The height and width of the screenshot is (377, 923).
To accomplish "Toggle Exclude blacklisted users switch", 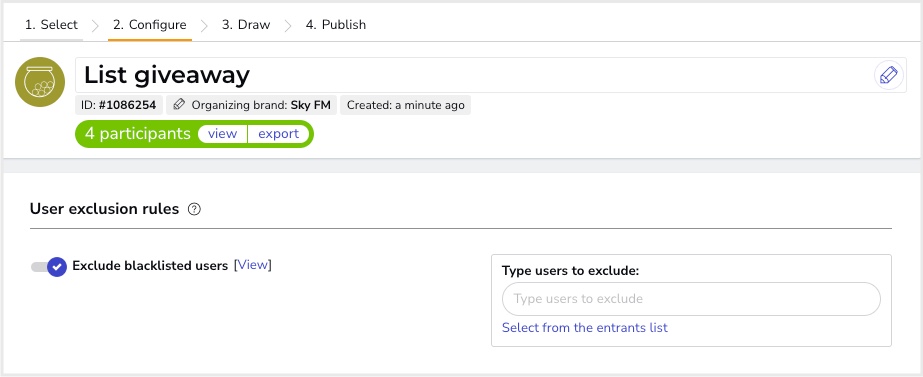I will tap(49, 266).
